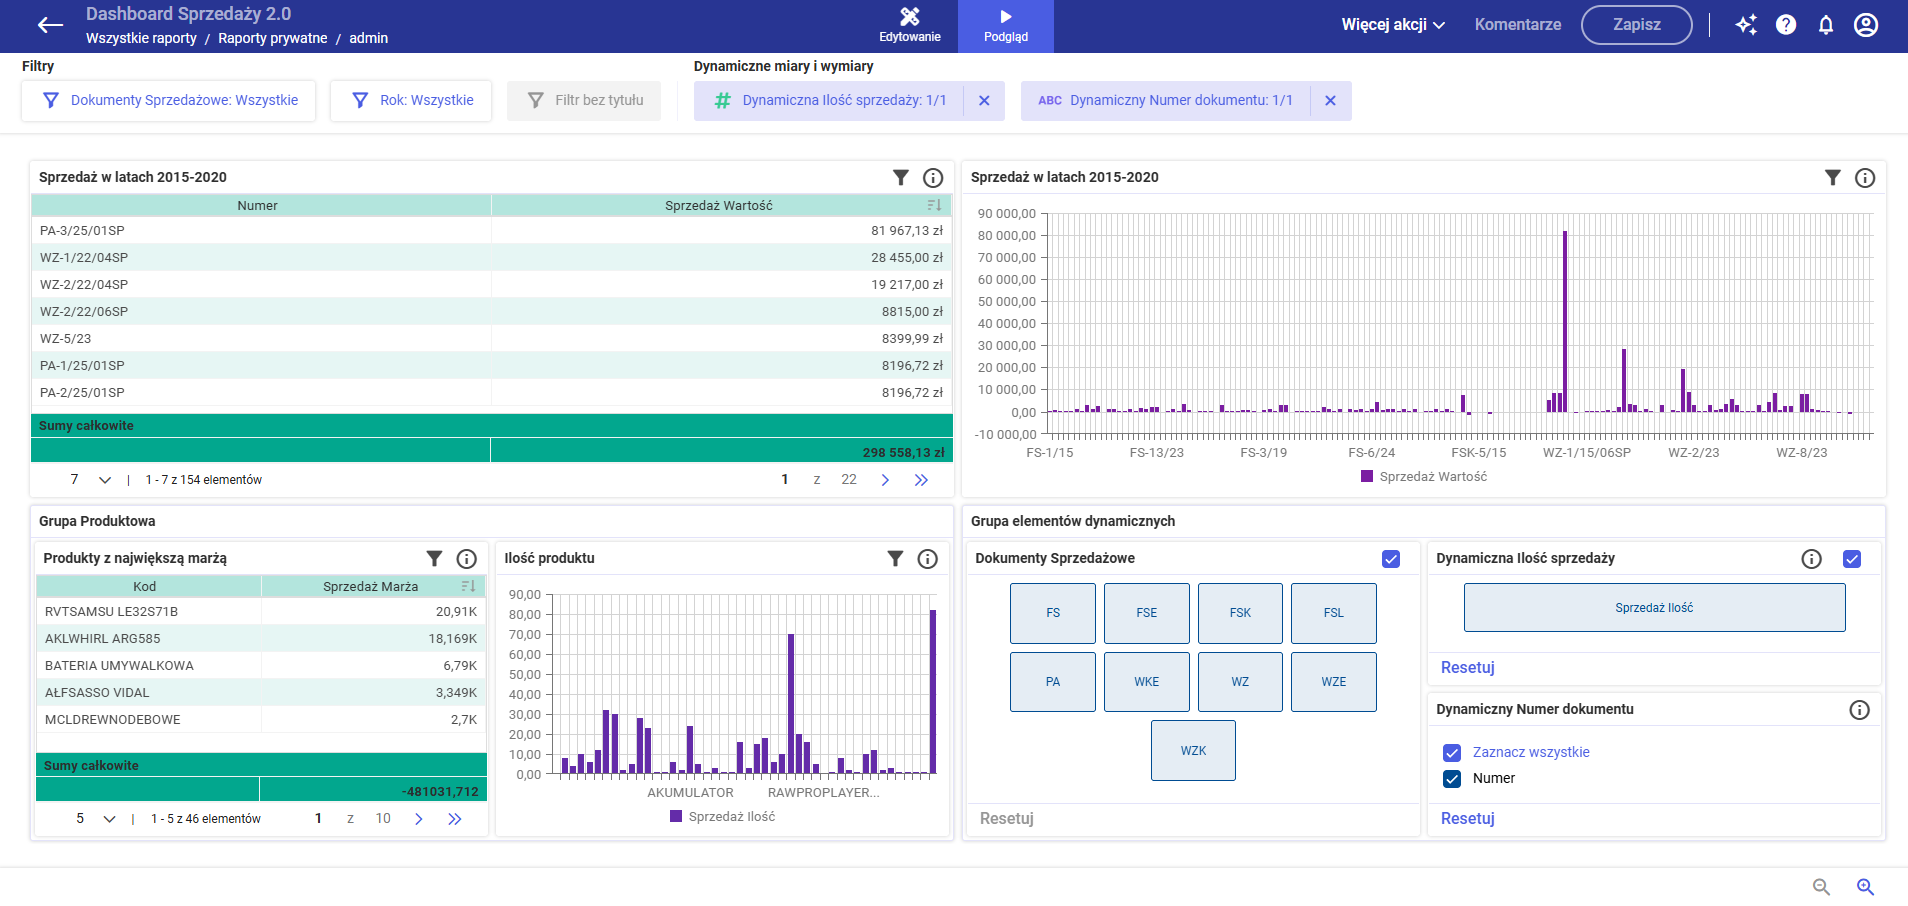Screen dimensions: 1908x906
Task: Open the notifications bell
Action: tap(1826, 25)
